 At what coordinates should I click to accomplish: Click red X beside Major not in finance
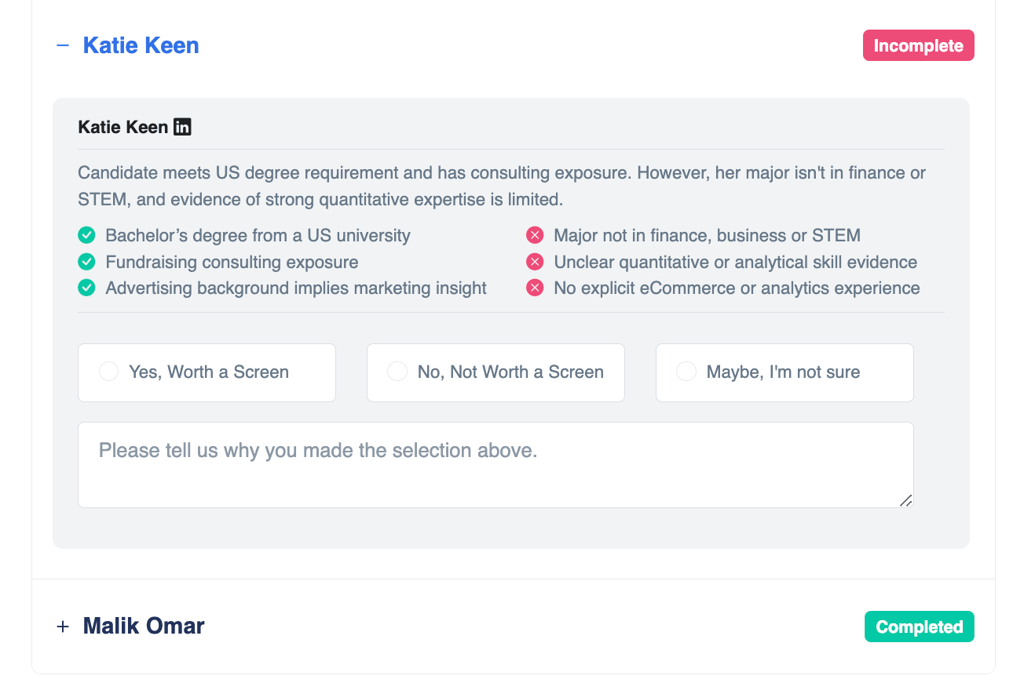click(535, 236)
